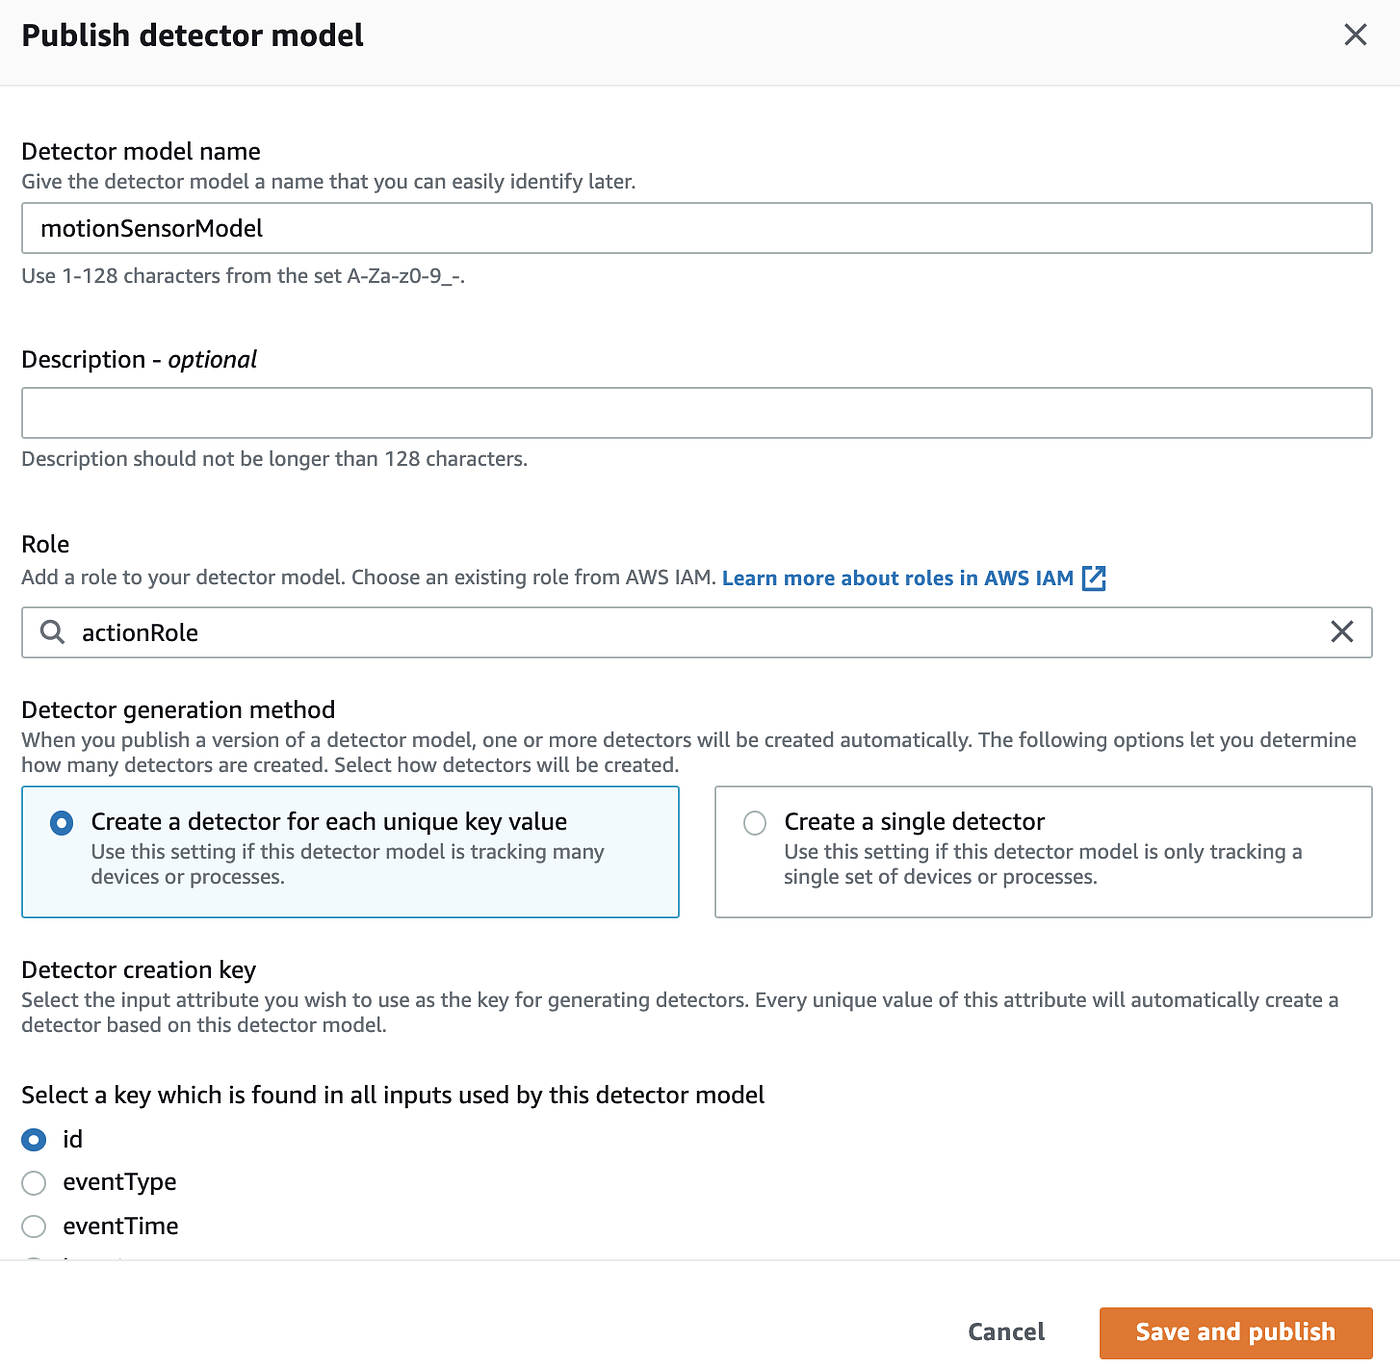Close the Publish detector model dialog
This screenshot has height=1365, width=1400.
pyautogui.click(x=1355, y=35)
